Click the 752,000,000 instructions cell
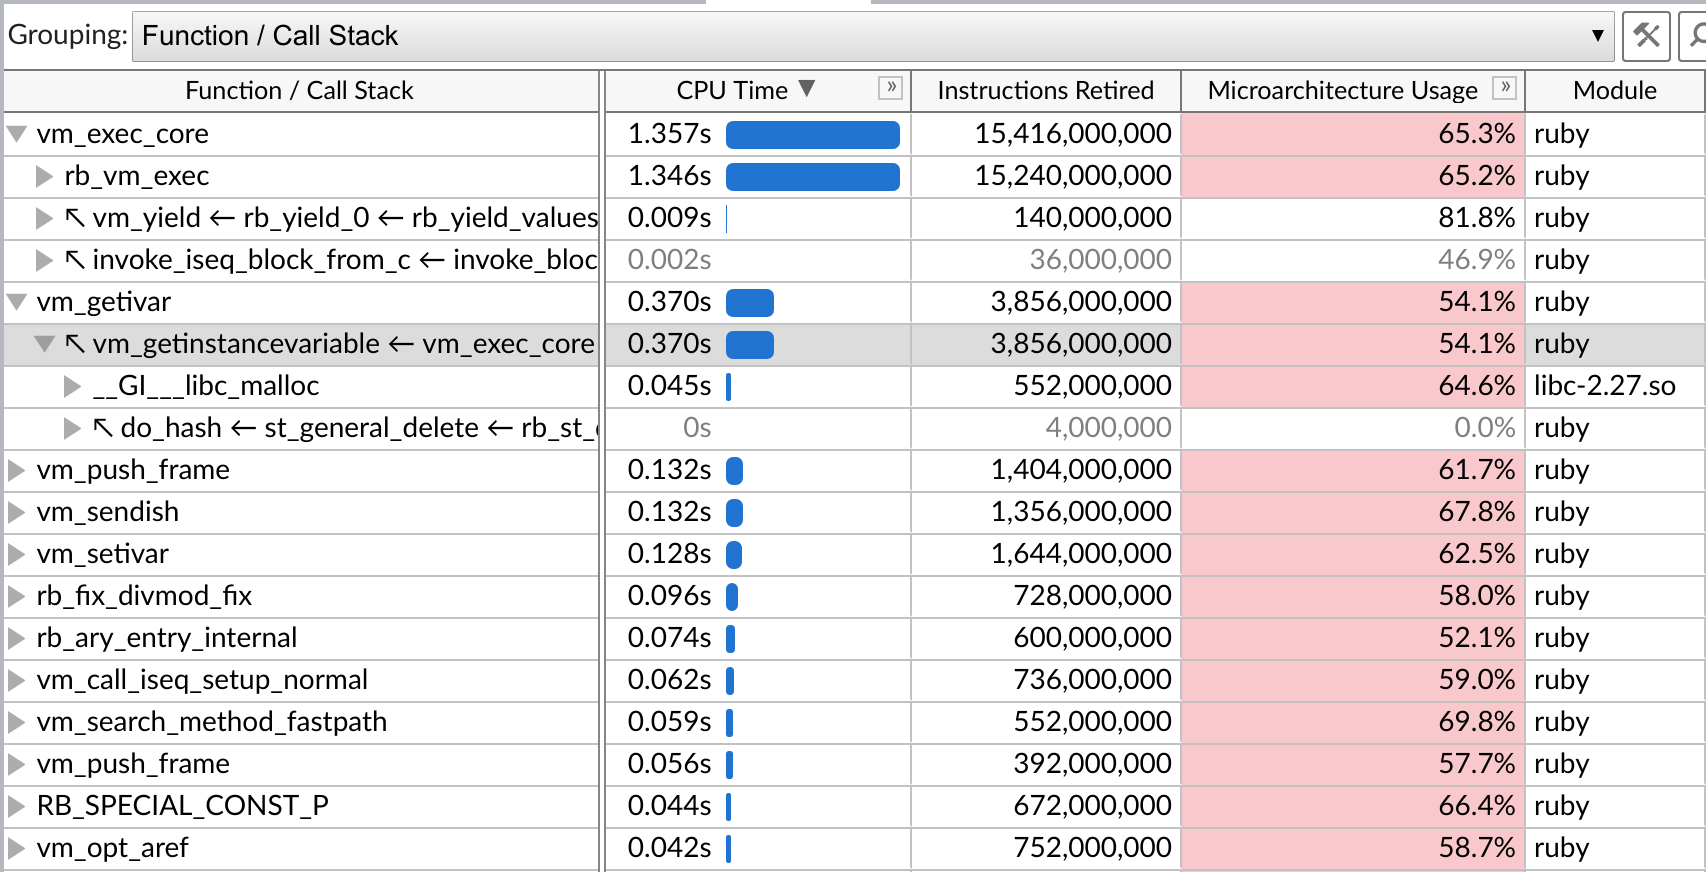 [1046, 848]
